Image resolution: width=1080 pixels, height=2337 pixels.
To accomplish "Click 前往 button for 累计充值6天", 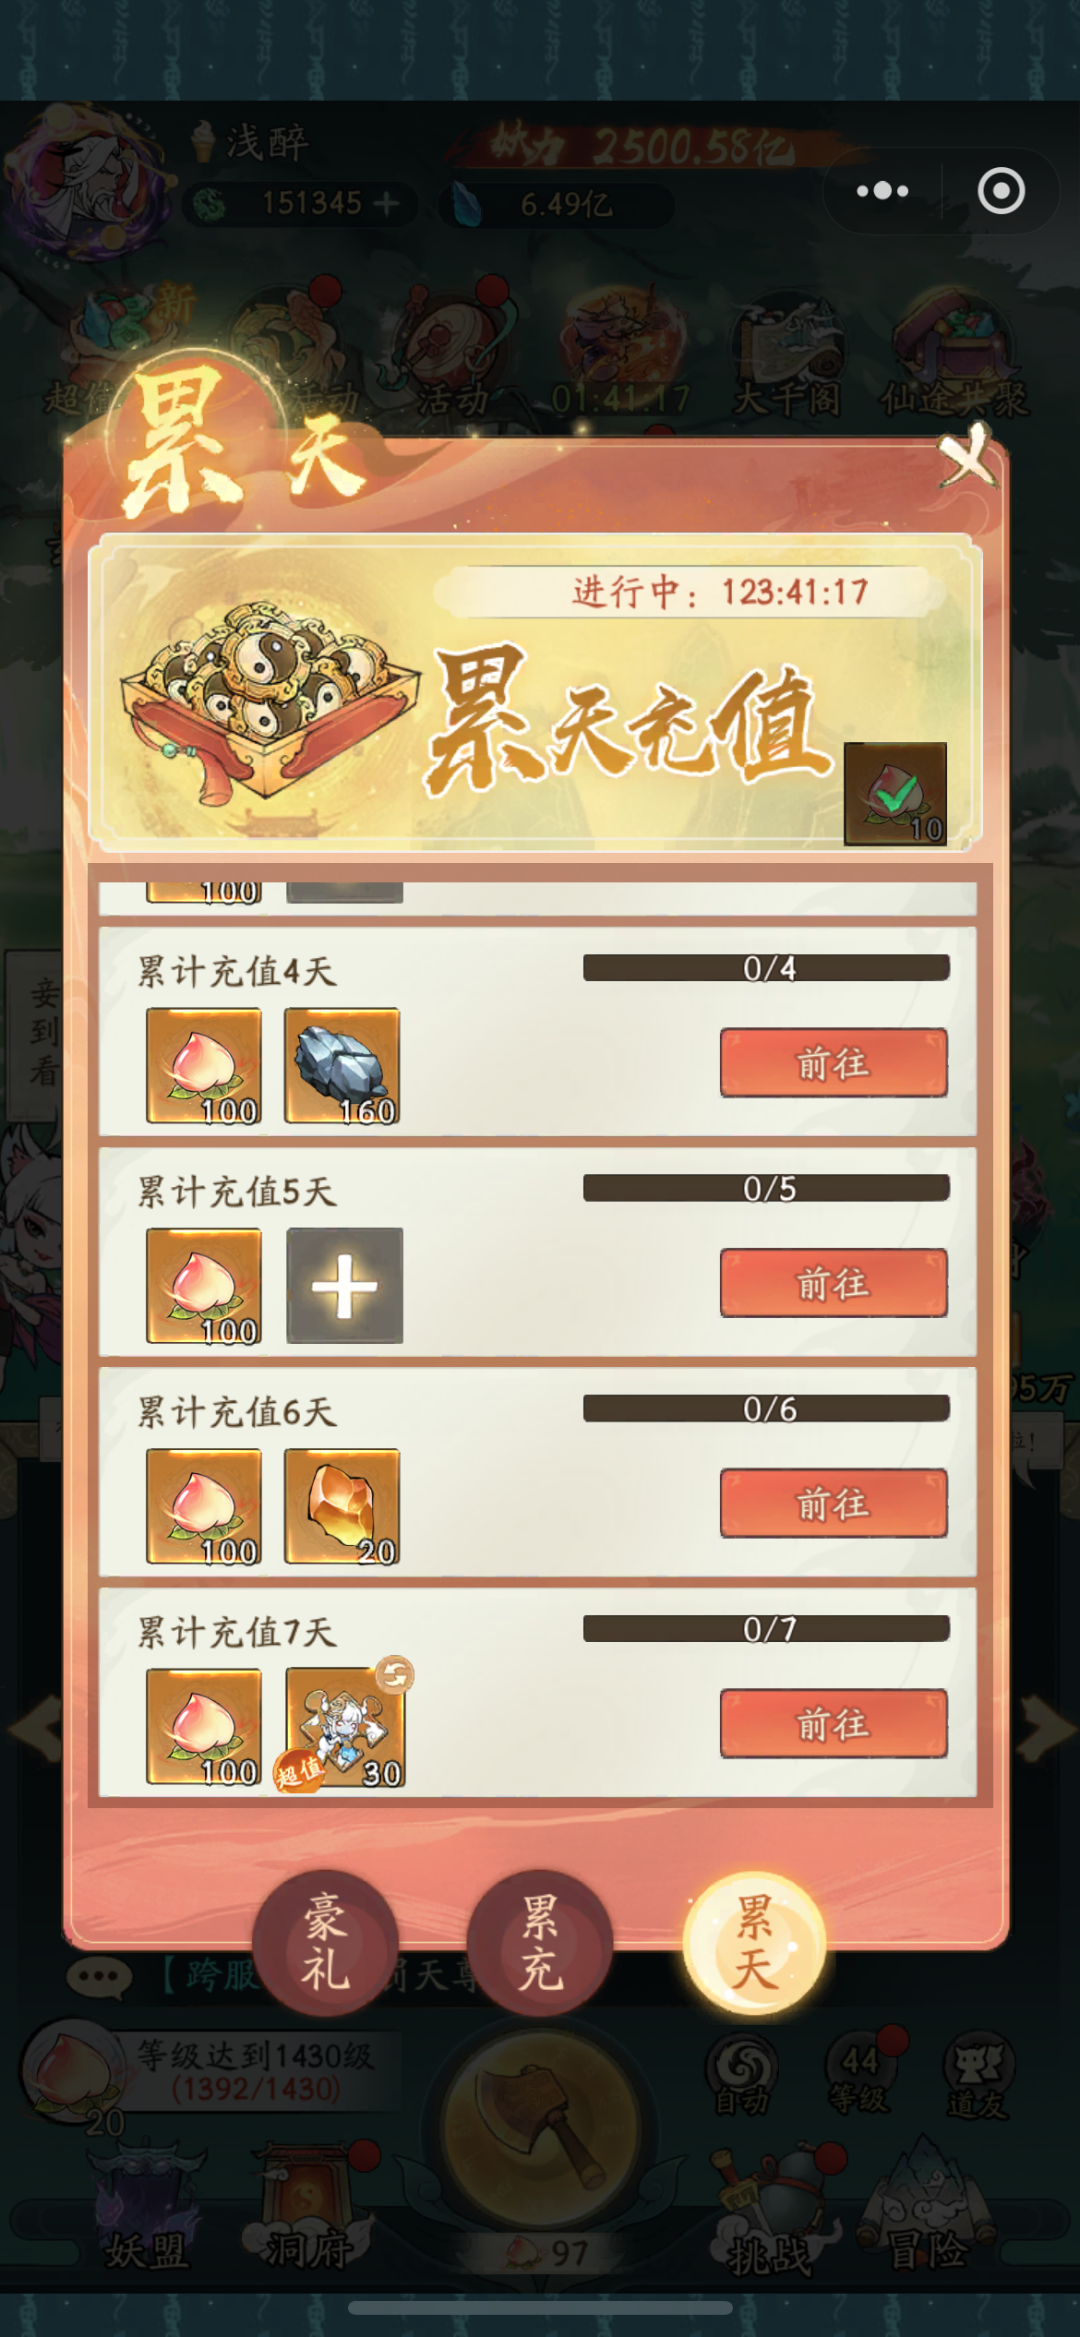I will [x=833, y=1503].
